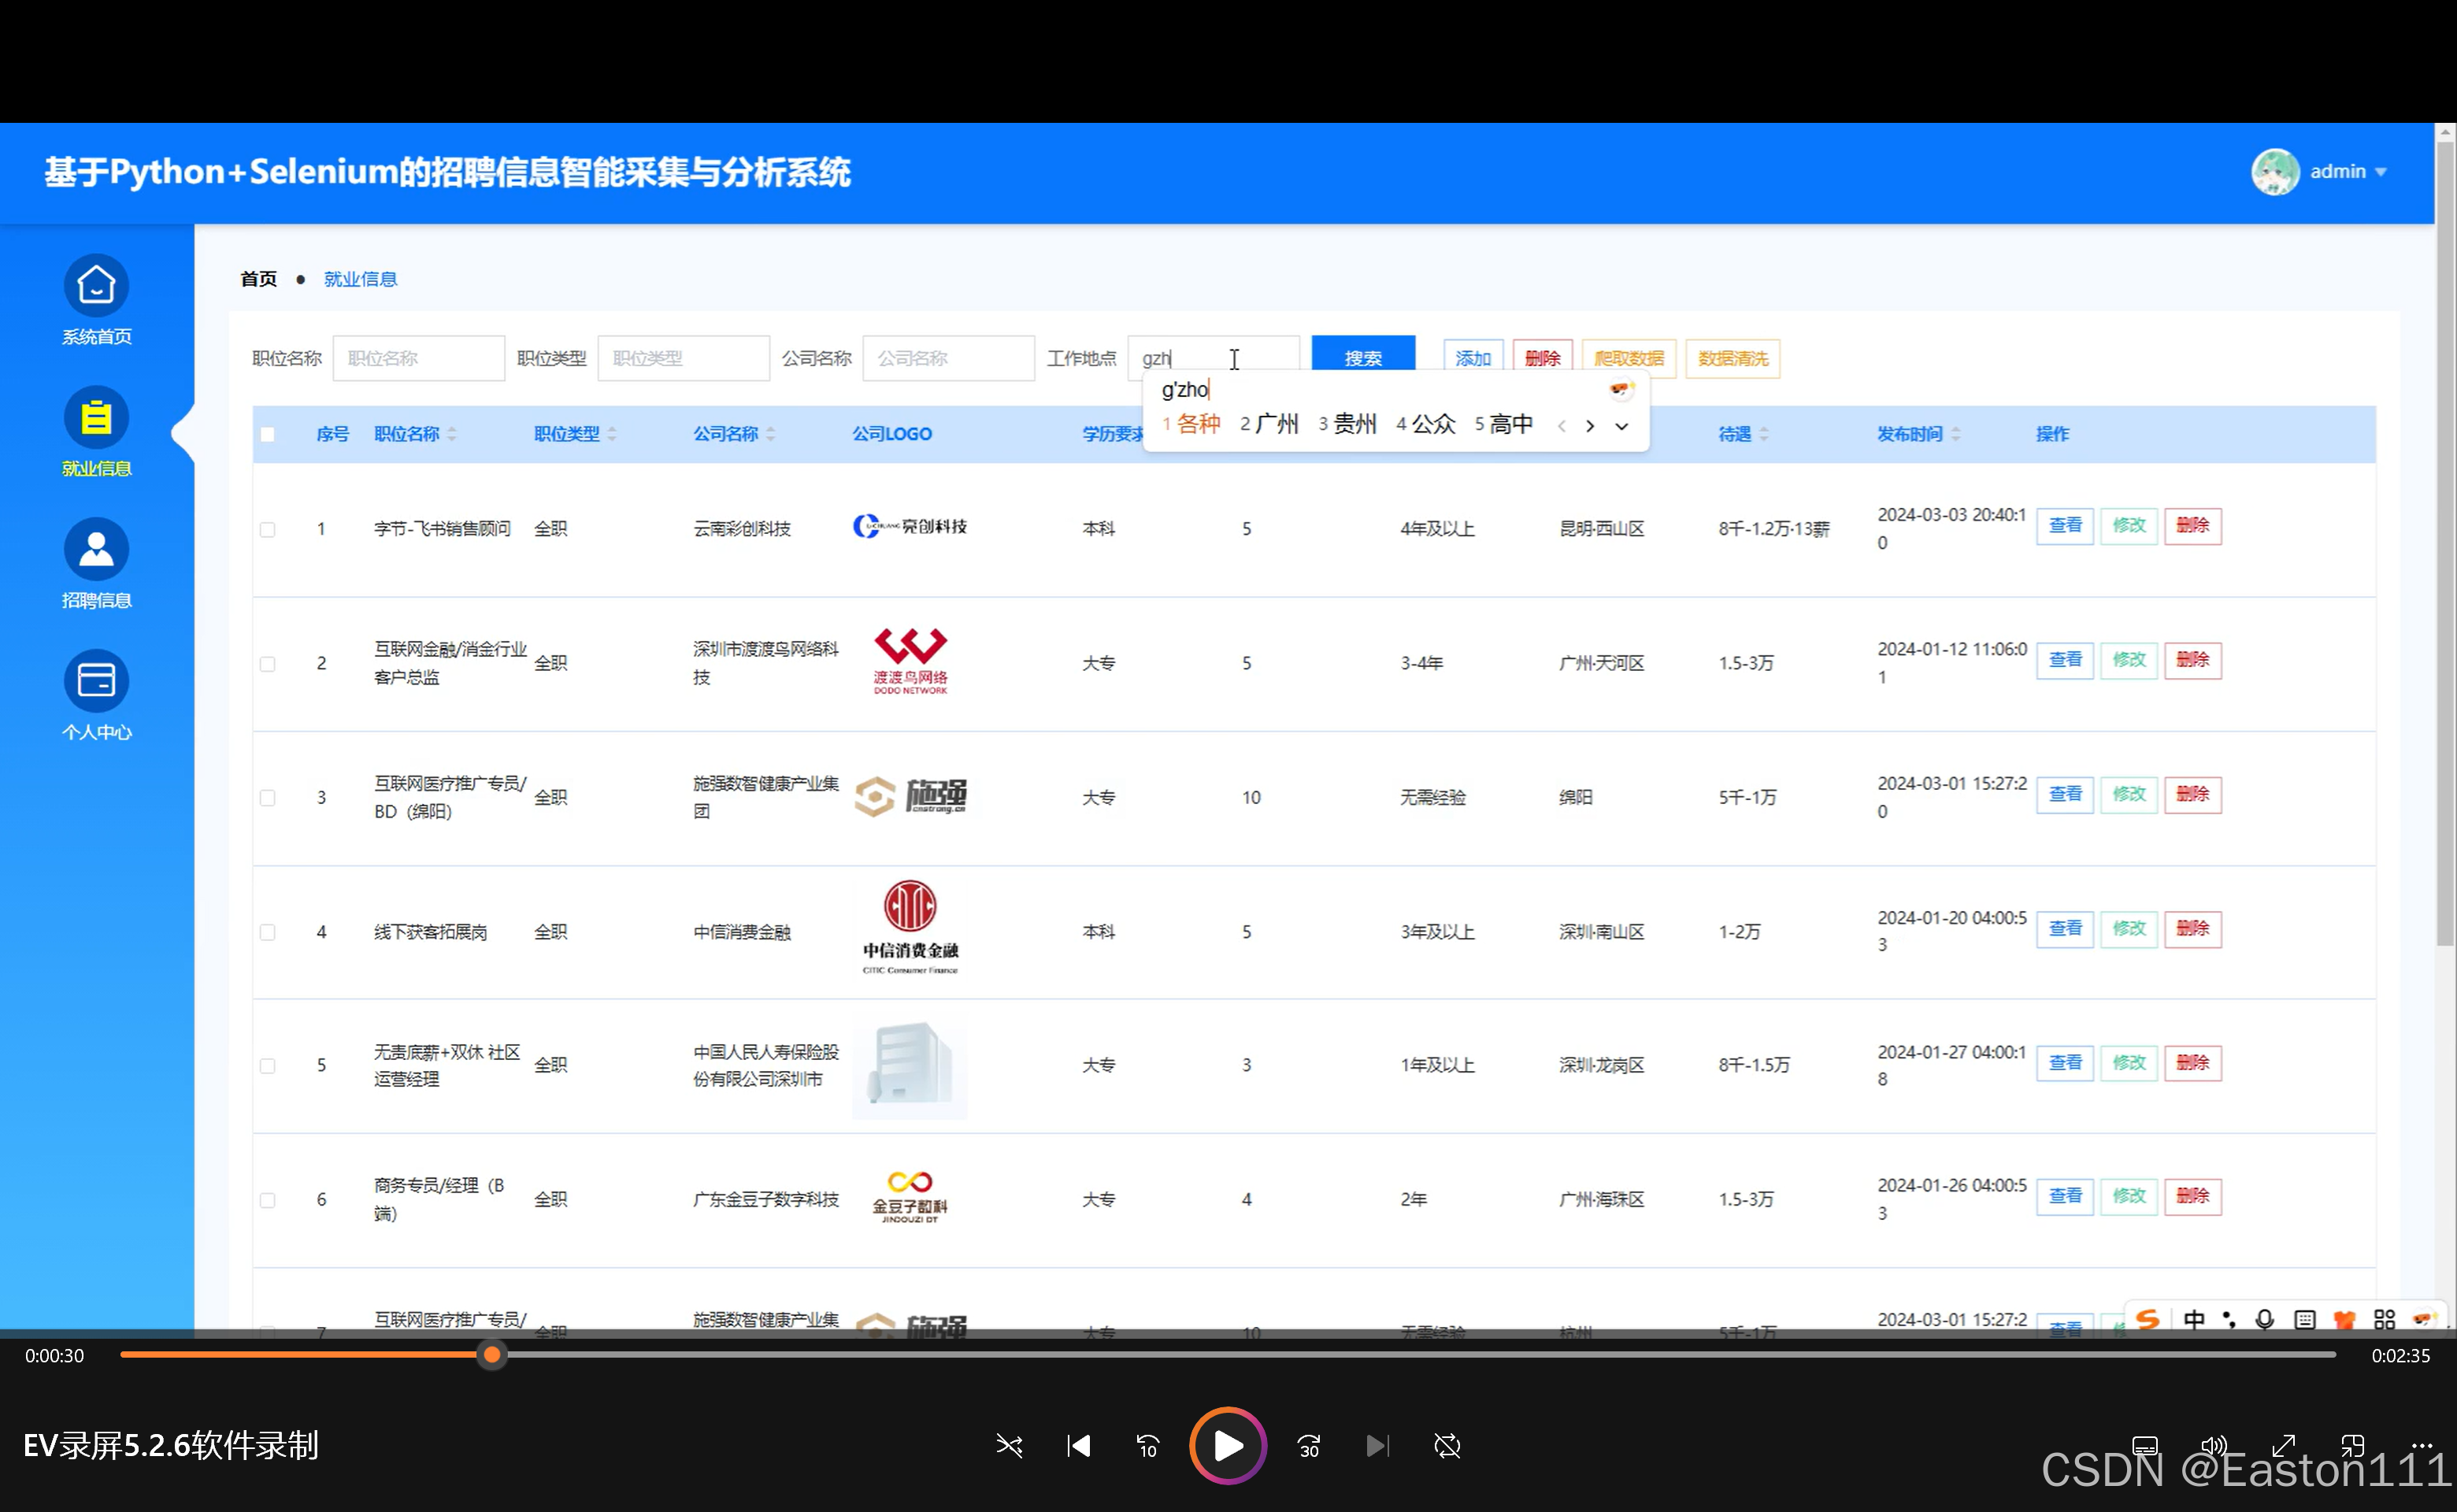Viewport: 2457px width, 1512px height.
Task: Open 招聘信息 via its sidebar icon
Action: point(96,548)
